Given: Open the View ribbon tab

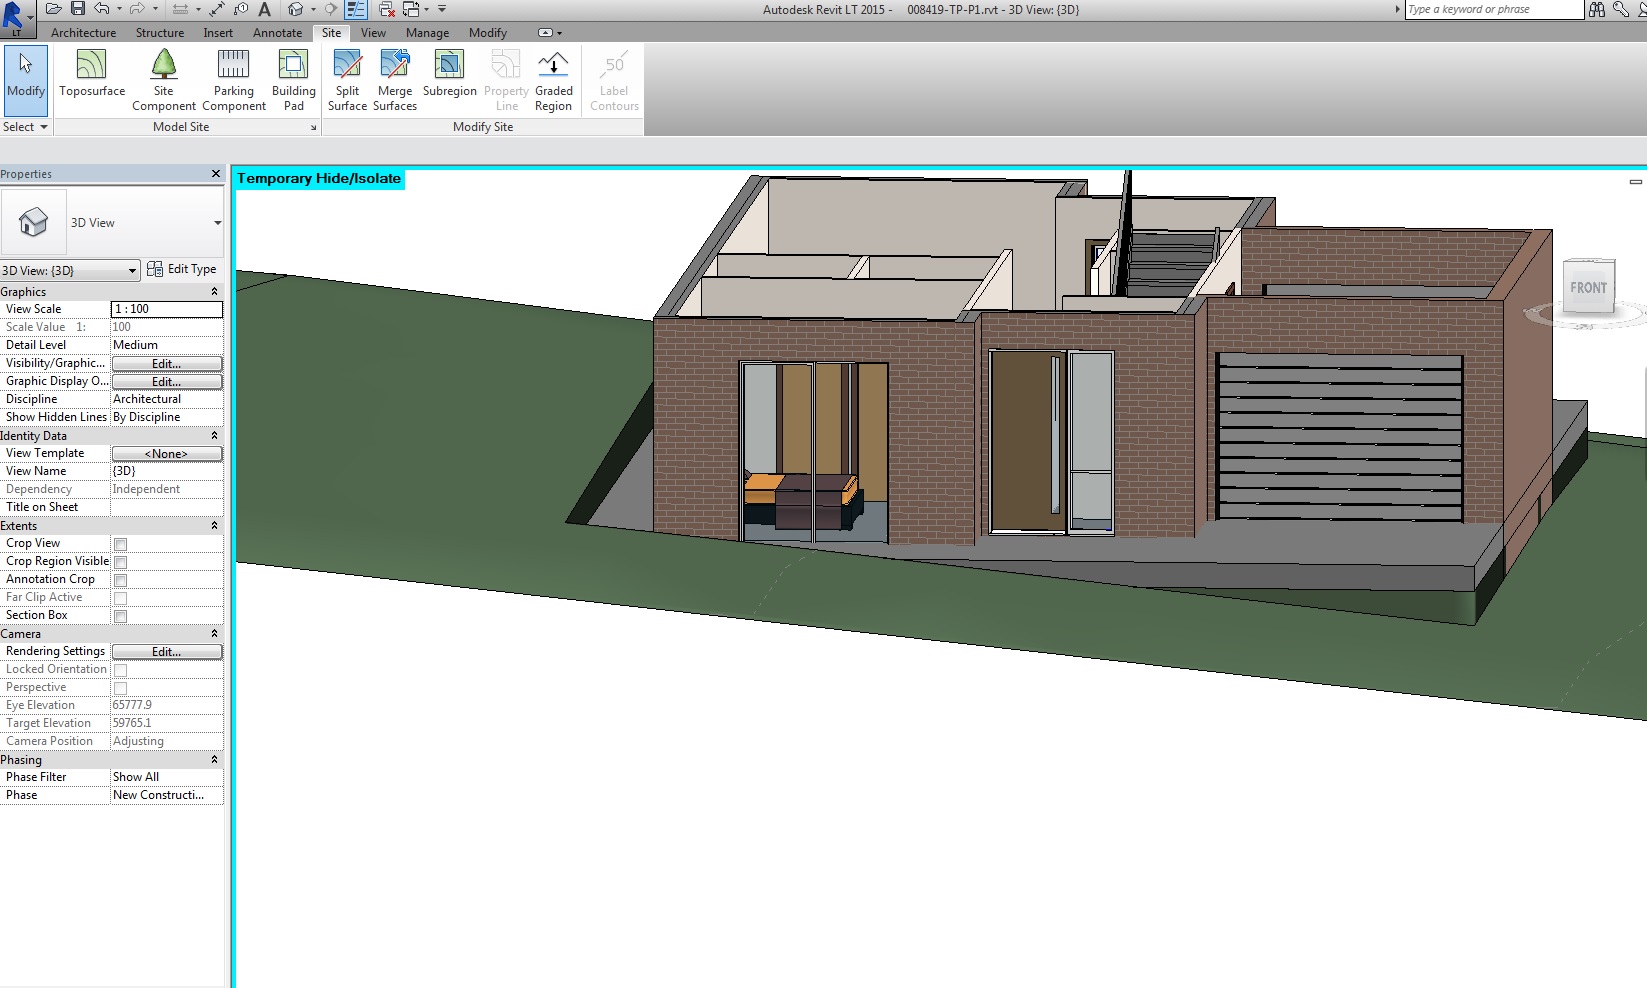Looking at the screenshot, I should pos(373,33).
